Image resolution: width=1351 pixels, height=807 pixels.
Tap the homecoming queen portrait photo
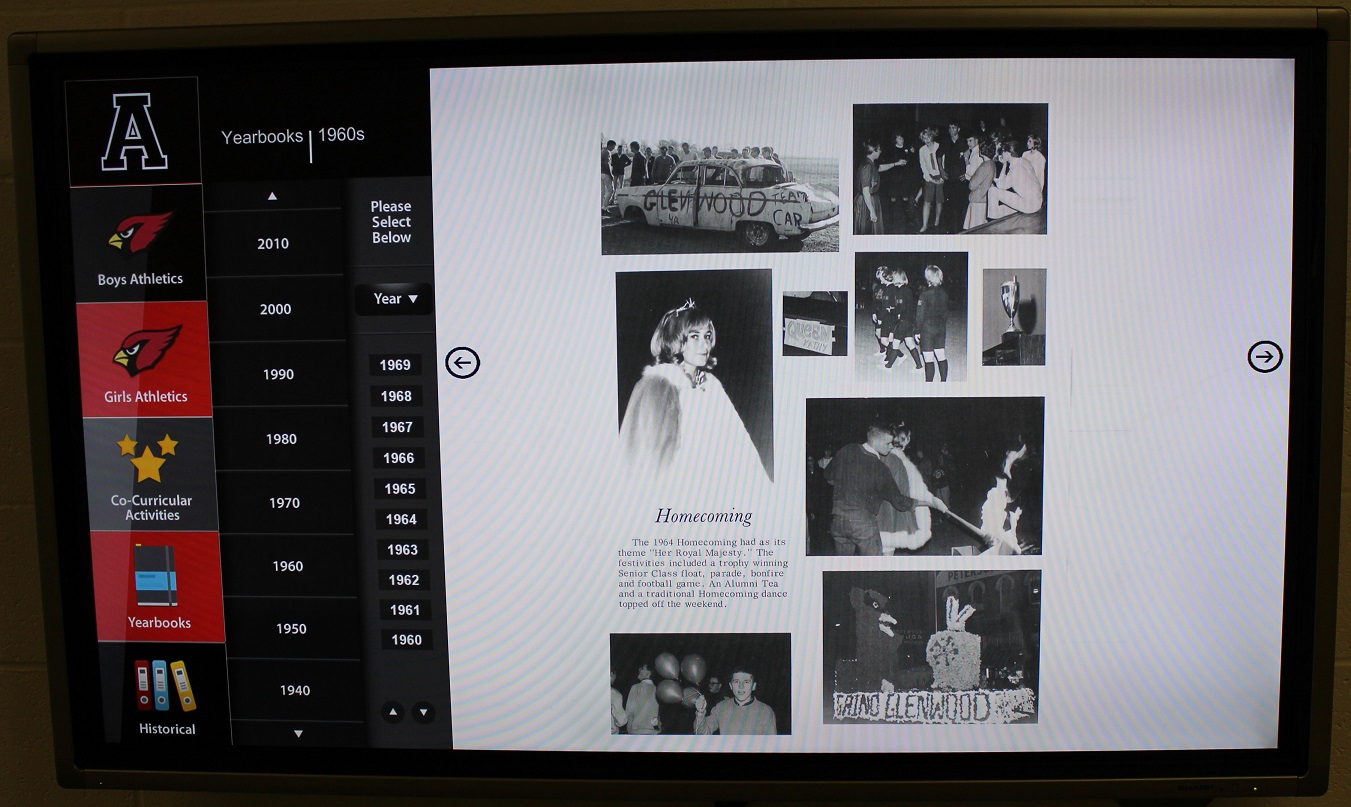[694, 376]
